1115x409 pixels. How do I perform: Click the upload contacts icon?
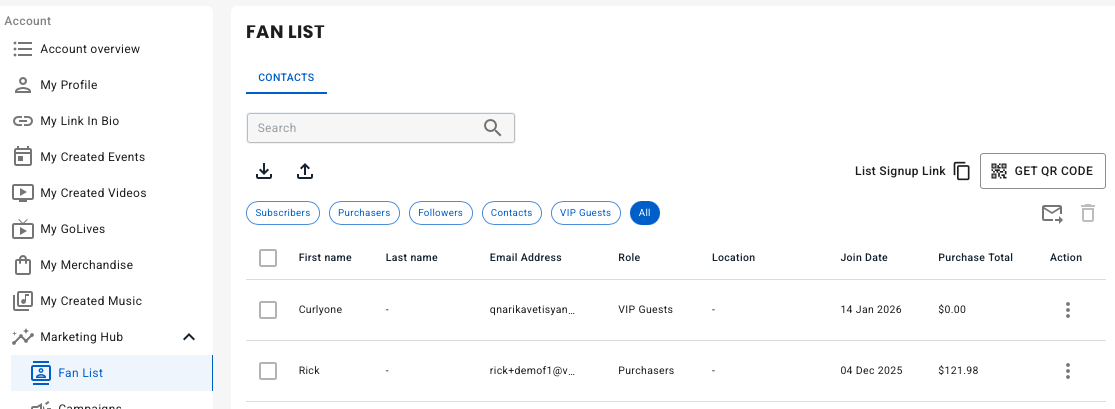tap(305, 171)
